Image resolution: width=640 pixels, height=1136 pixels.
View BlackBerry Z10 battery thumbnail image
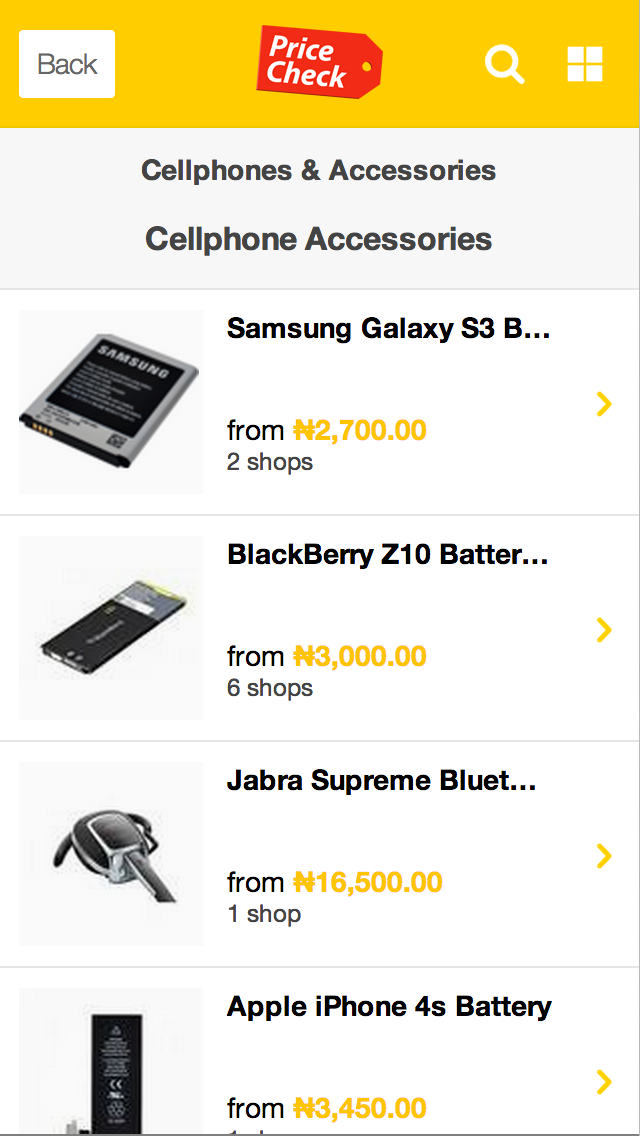tap(111, 628)
